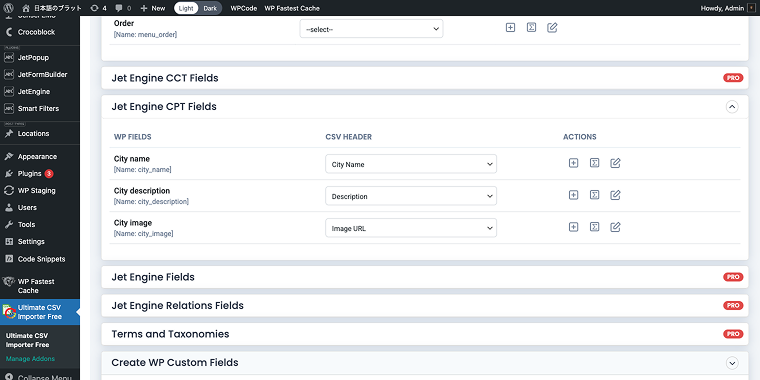Open Manage Addons submenu link

(30, 359)
